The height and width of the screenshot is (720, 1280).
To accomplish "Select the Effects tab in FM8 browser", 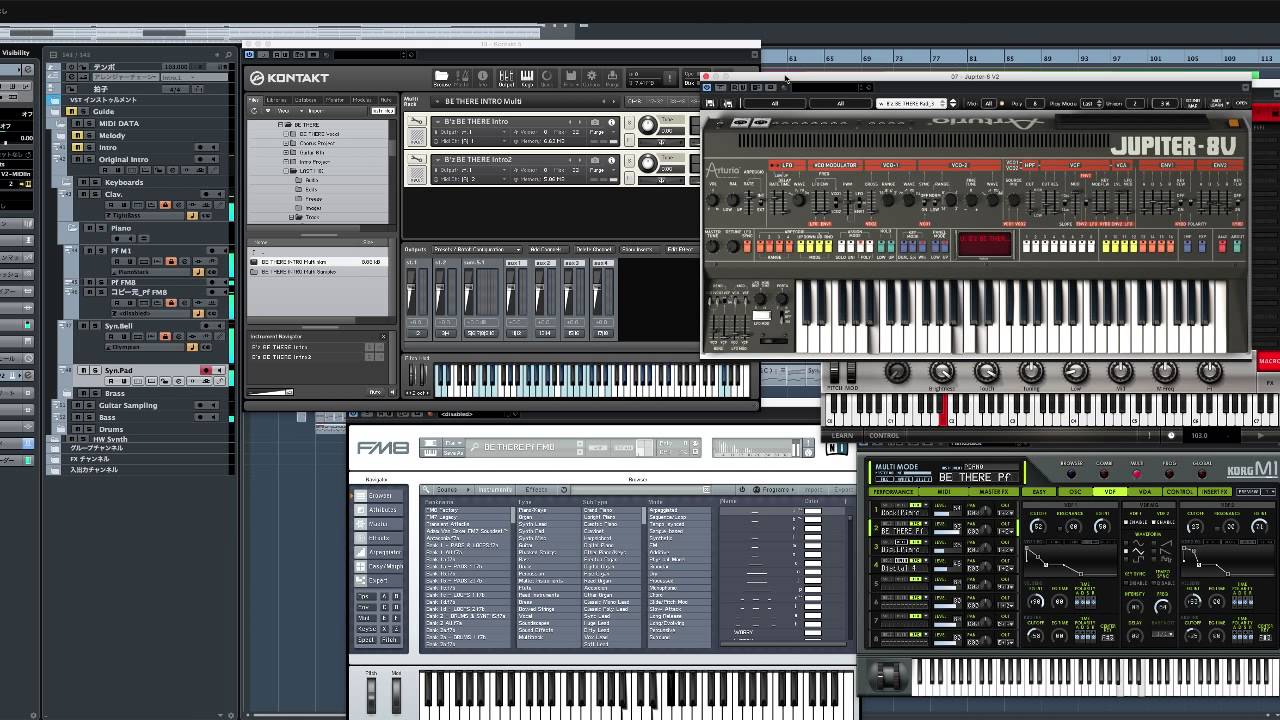I will (x=537, y=490).
